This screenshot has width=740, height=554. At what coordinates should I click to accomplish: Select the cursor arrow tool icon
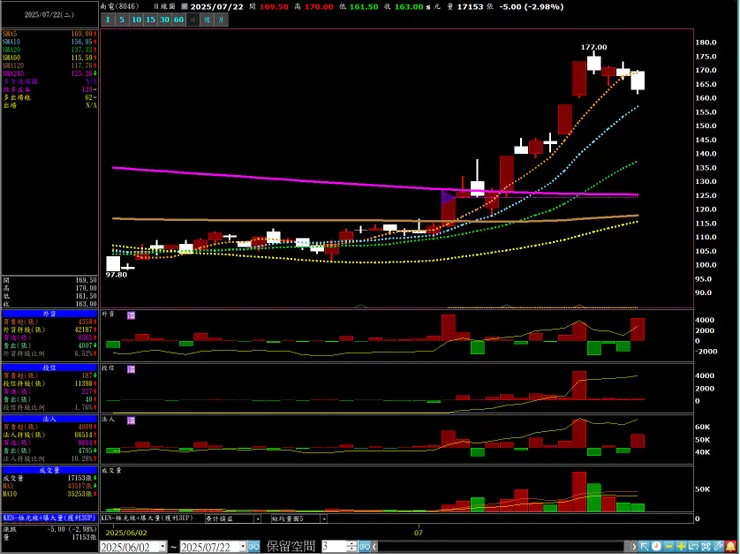coord(644,546)
